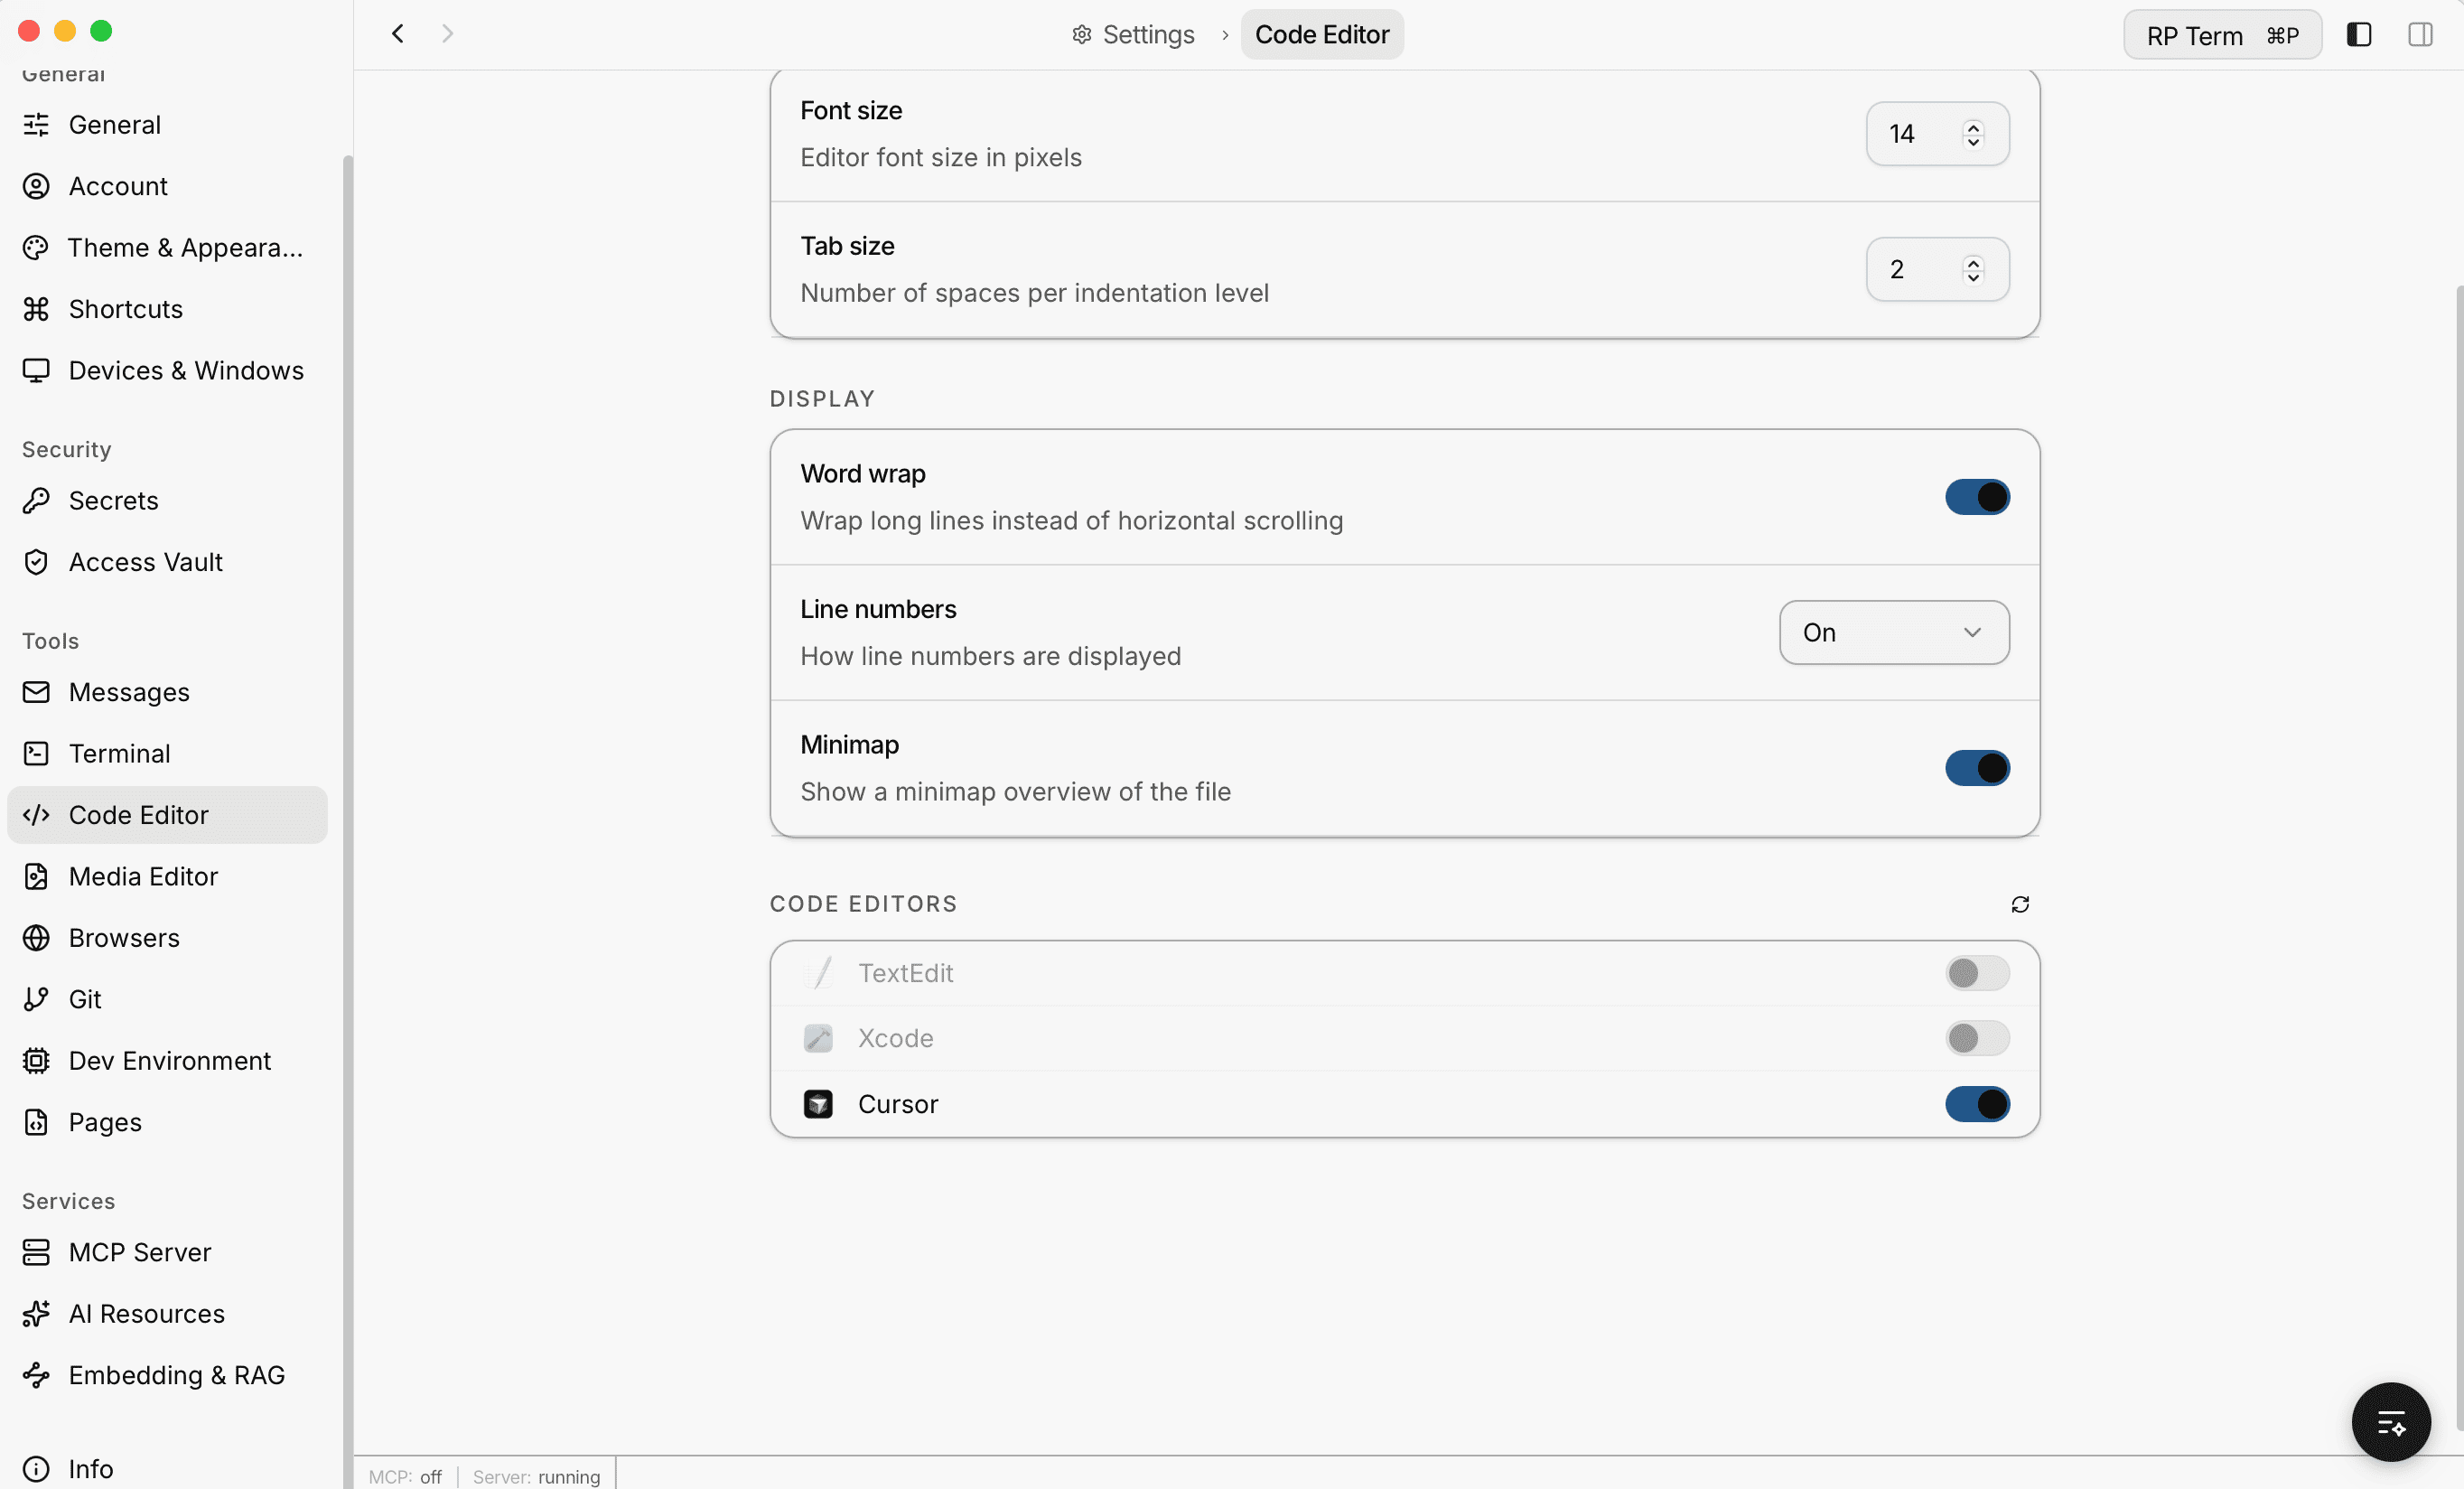Open the Secrets security settings
The height and width of the screenshot is (1489, 2464).
[x=114, y=500]
